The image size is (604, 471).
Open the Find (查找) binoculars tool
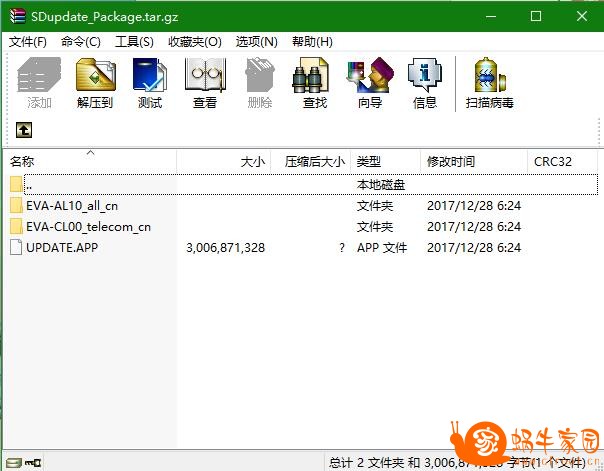[310, 75]
